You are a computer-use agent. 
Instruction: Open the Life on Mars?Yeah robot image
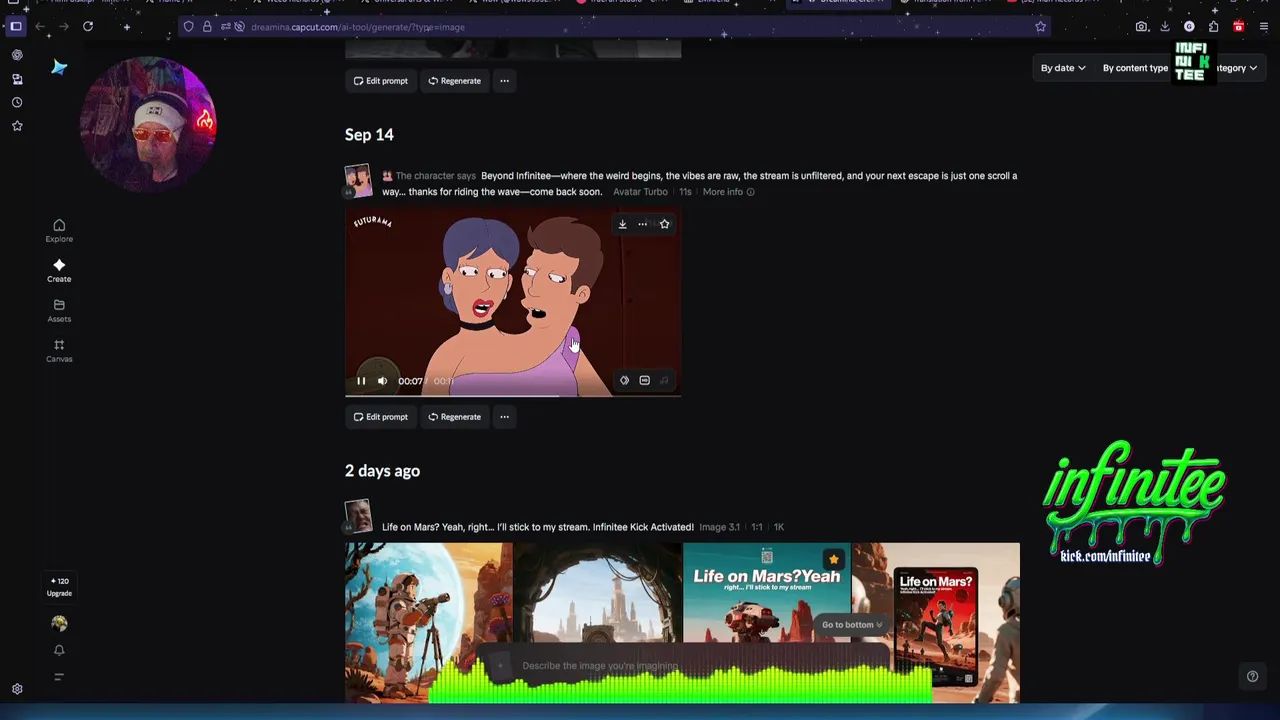(767, 622)
